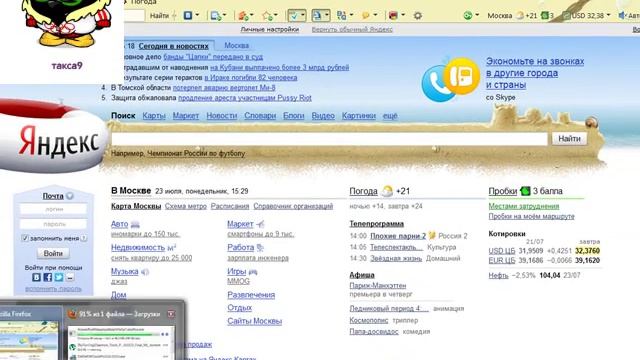Open the Маркет search tab
The width and height of the screenshot is (640, 360).
click(186, 116)
